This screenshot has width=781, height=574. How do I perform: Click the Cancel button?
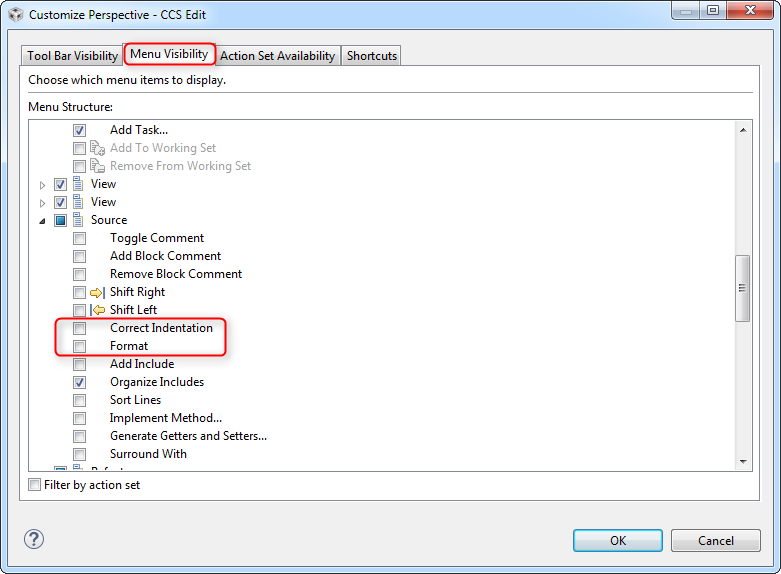pos(716,541)
